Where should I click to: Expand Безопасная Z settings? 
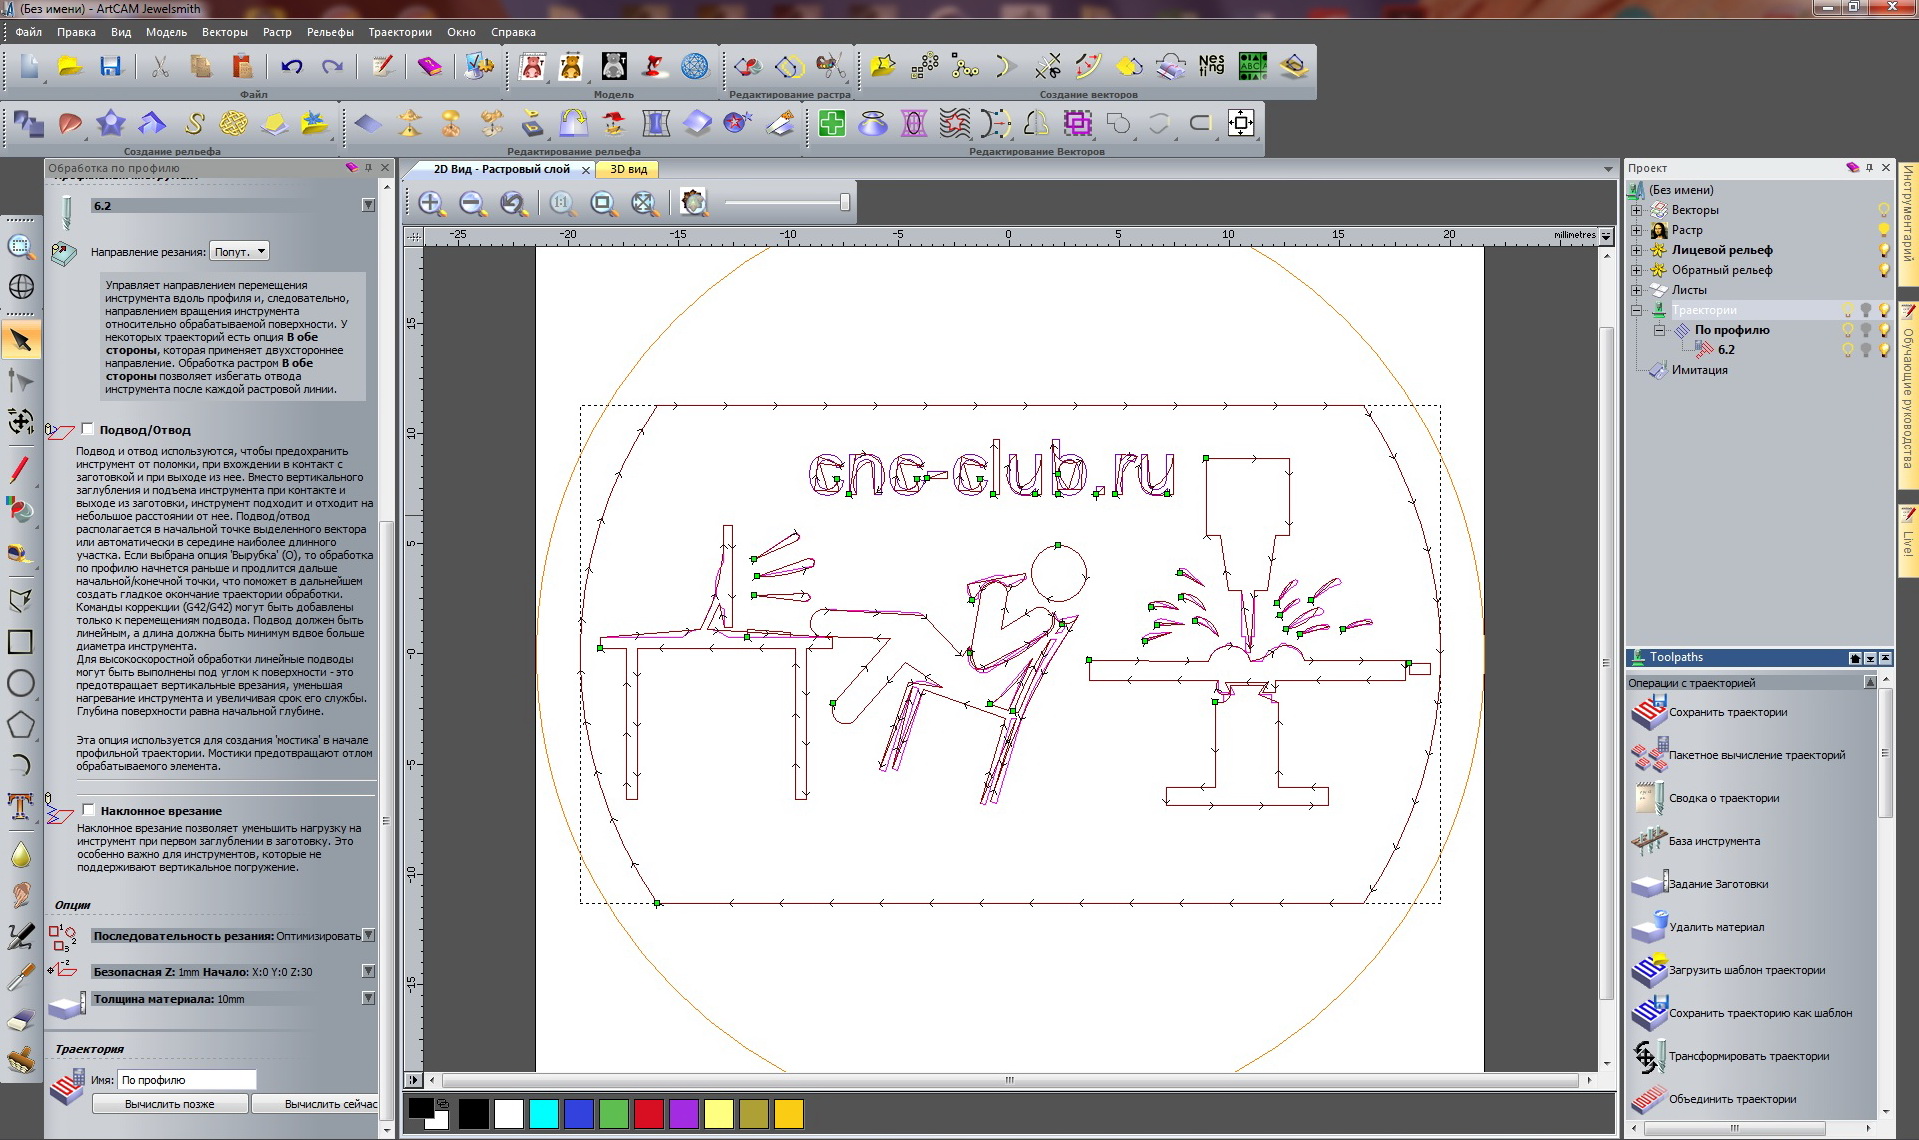point(368,971)
